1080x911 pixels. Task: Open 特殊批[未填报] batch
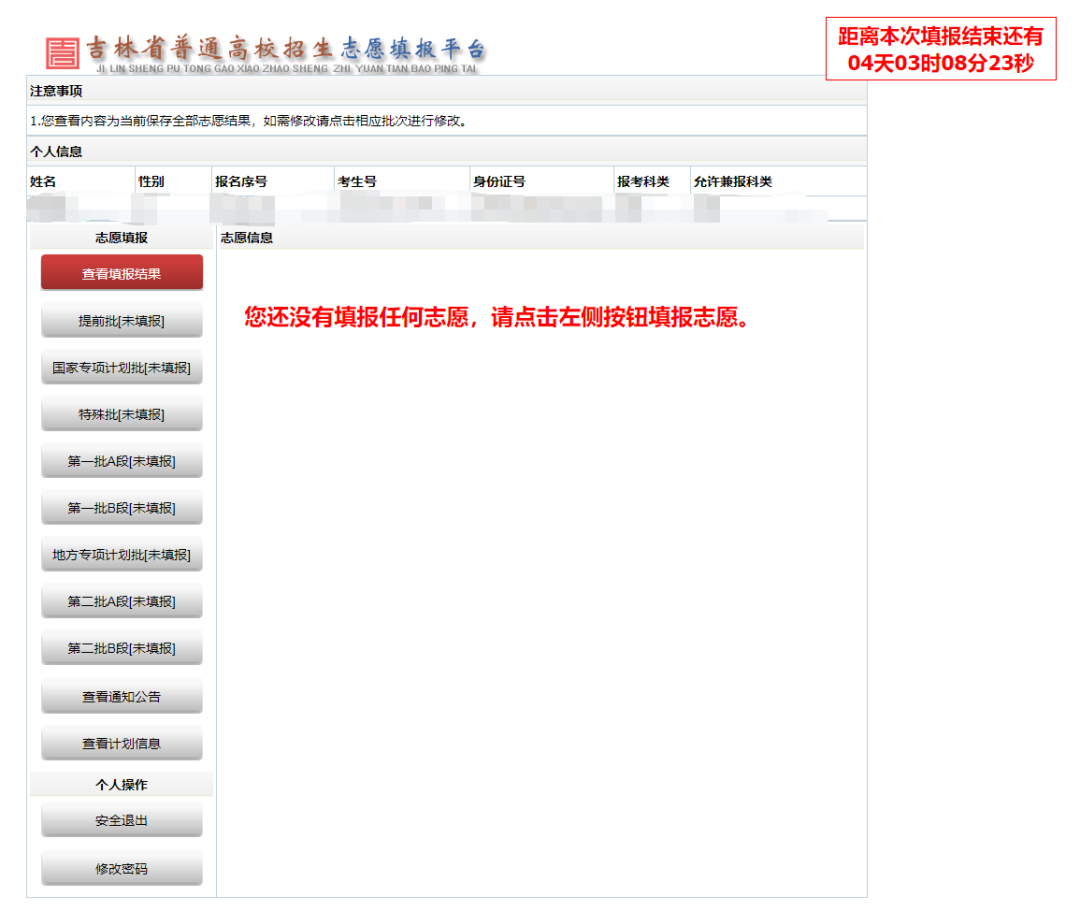(x=121, y=414)
